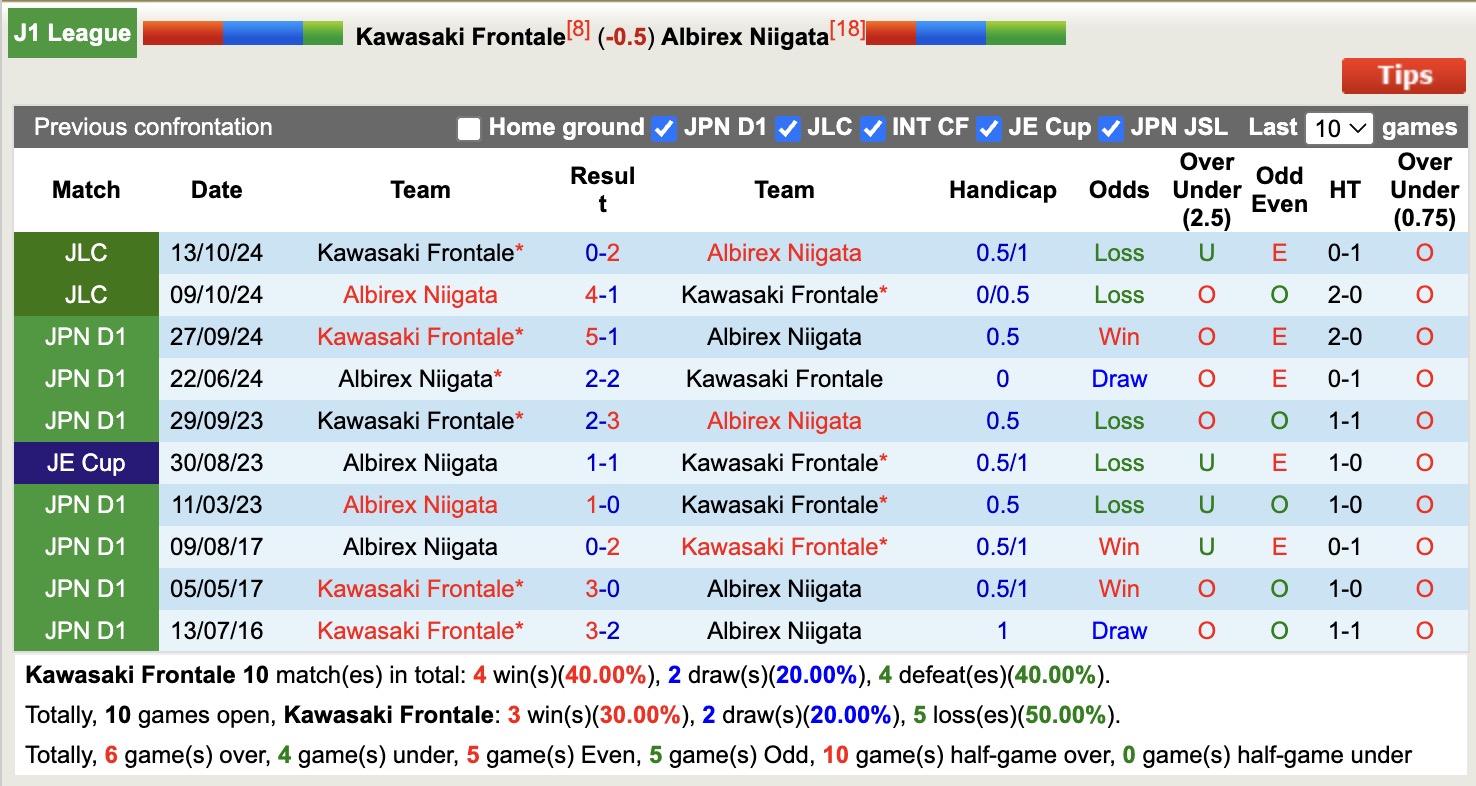Image resolution: width=1476 pixels, height=786 pixels.
Task: Click the red Tips button
Action: pyautogui.click(x=1403, y=75)
